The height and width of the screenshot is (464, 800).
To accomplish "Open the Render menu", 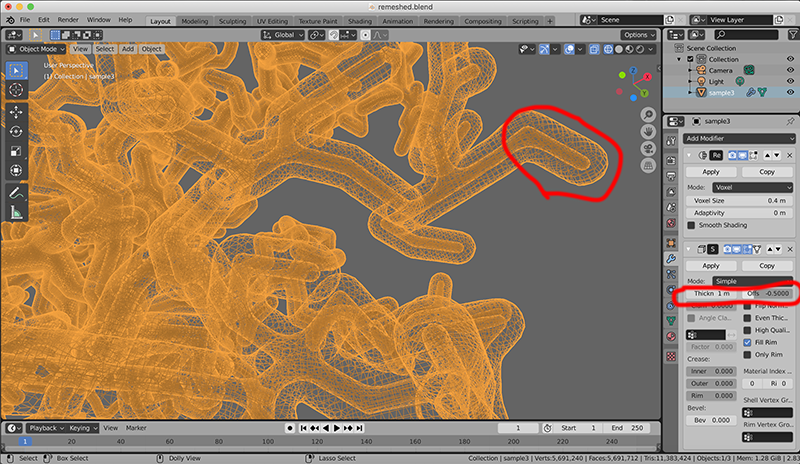I will (68, 20).
